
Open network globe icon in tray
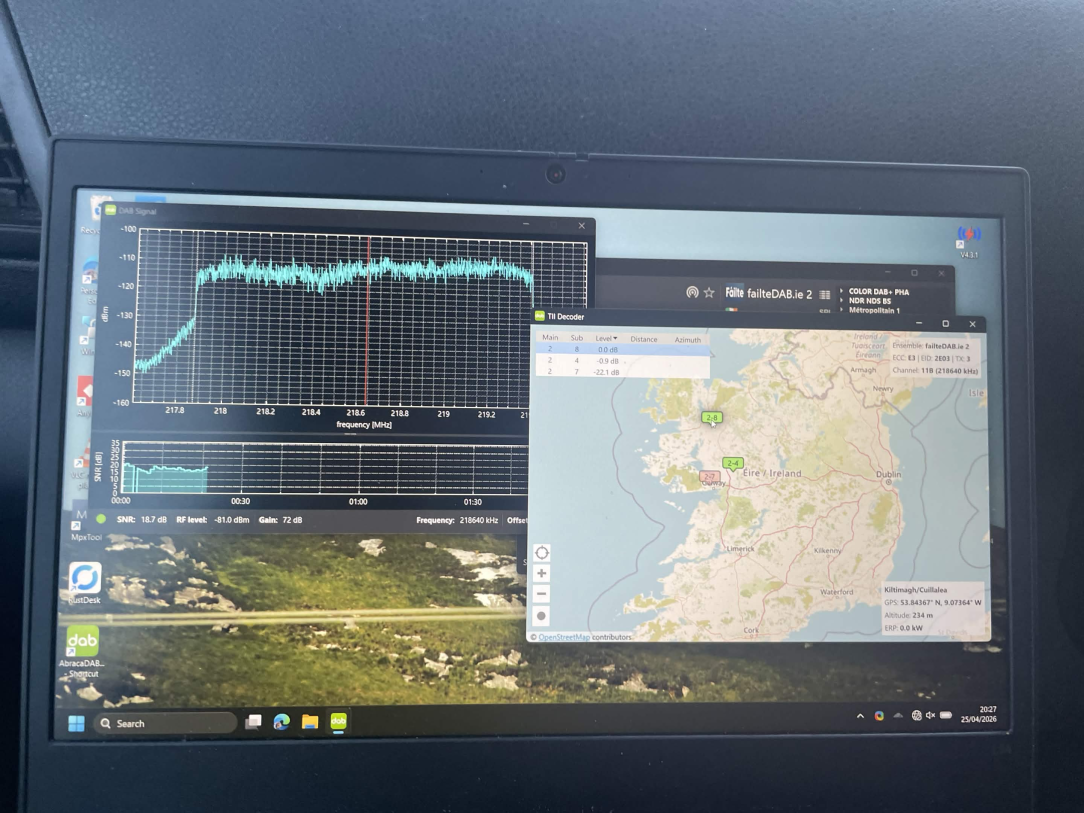pyautogui.click(x=916, y=716)
